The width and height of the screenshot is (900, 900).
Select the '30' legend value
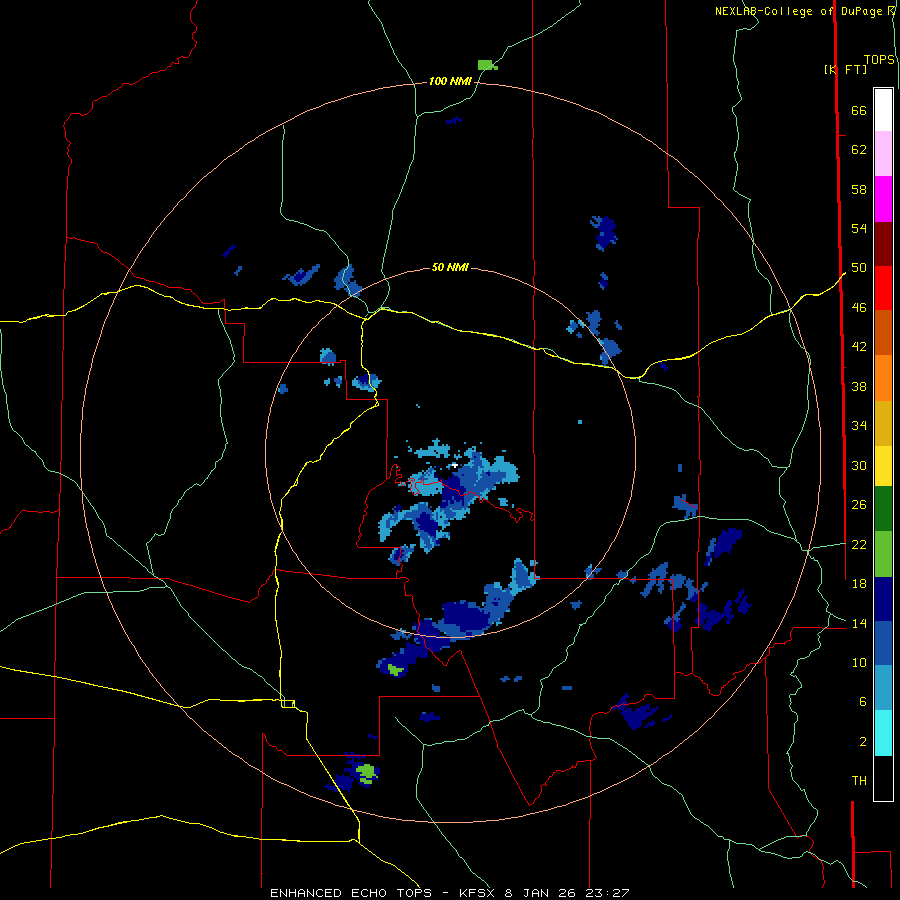(x=859, y=465)
